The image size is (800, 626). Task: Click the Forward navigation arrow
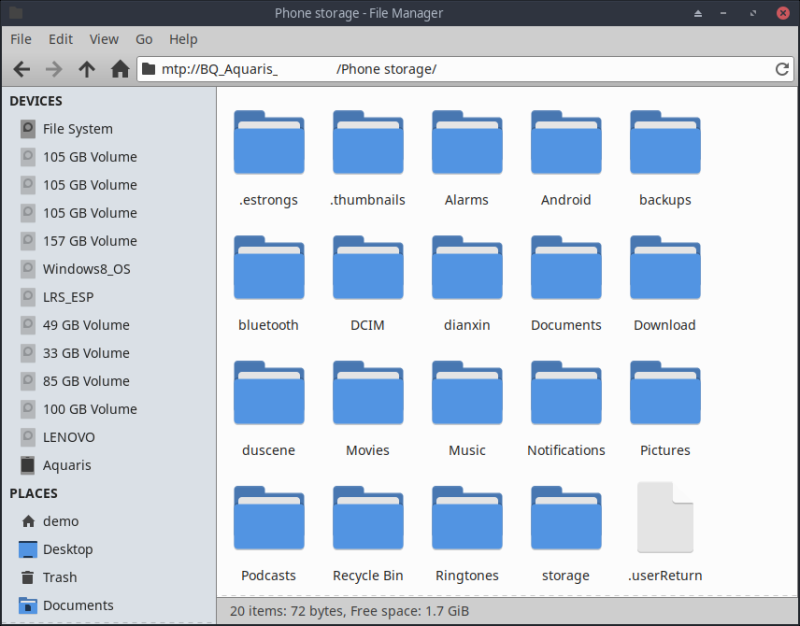(x=54, y=69)
